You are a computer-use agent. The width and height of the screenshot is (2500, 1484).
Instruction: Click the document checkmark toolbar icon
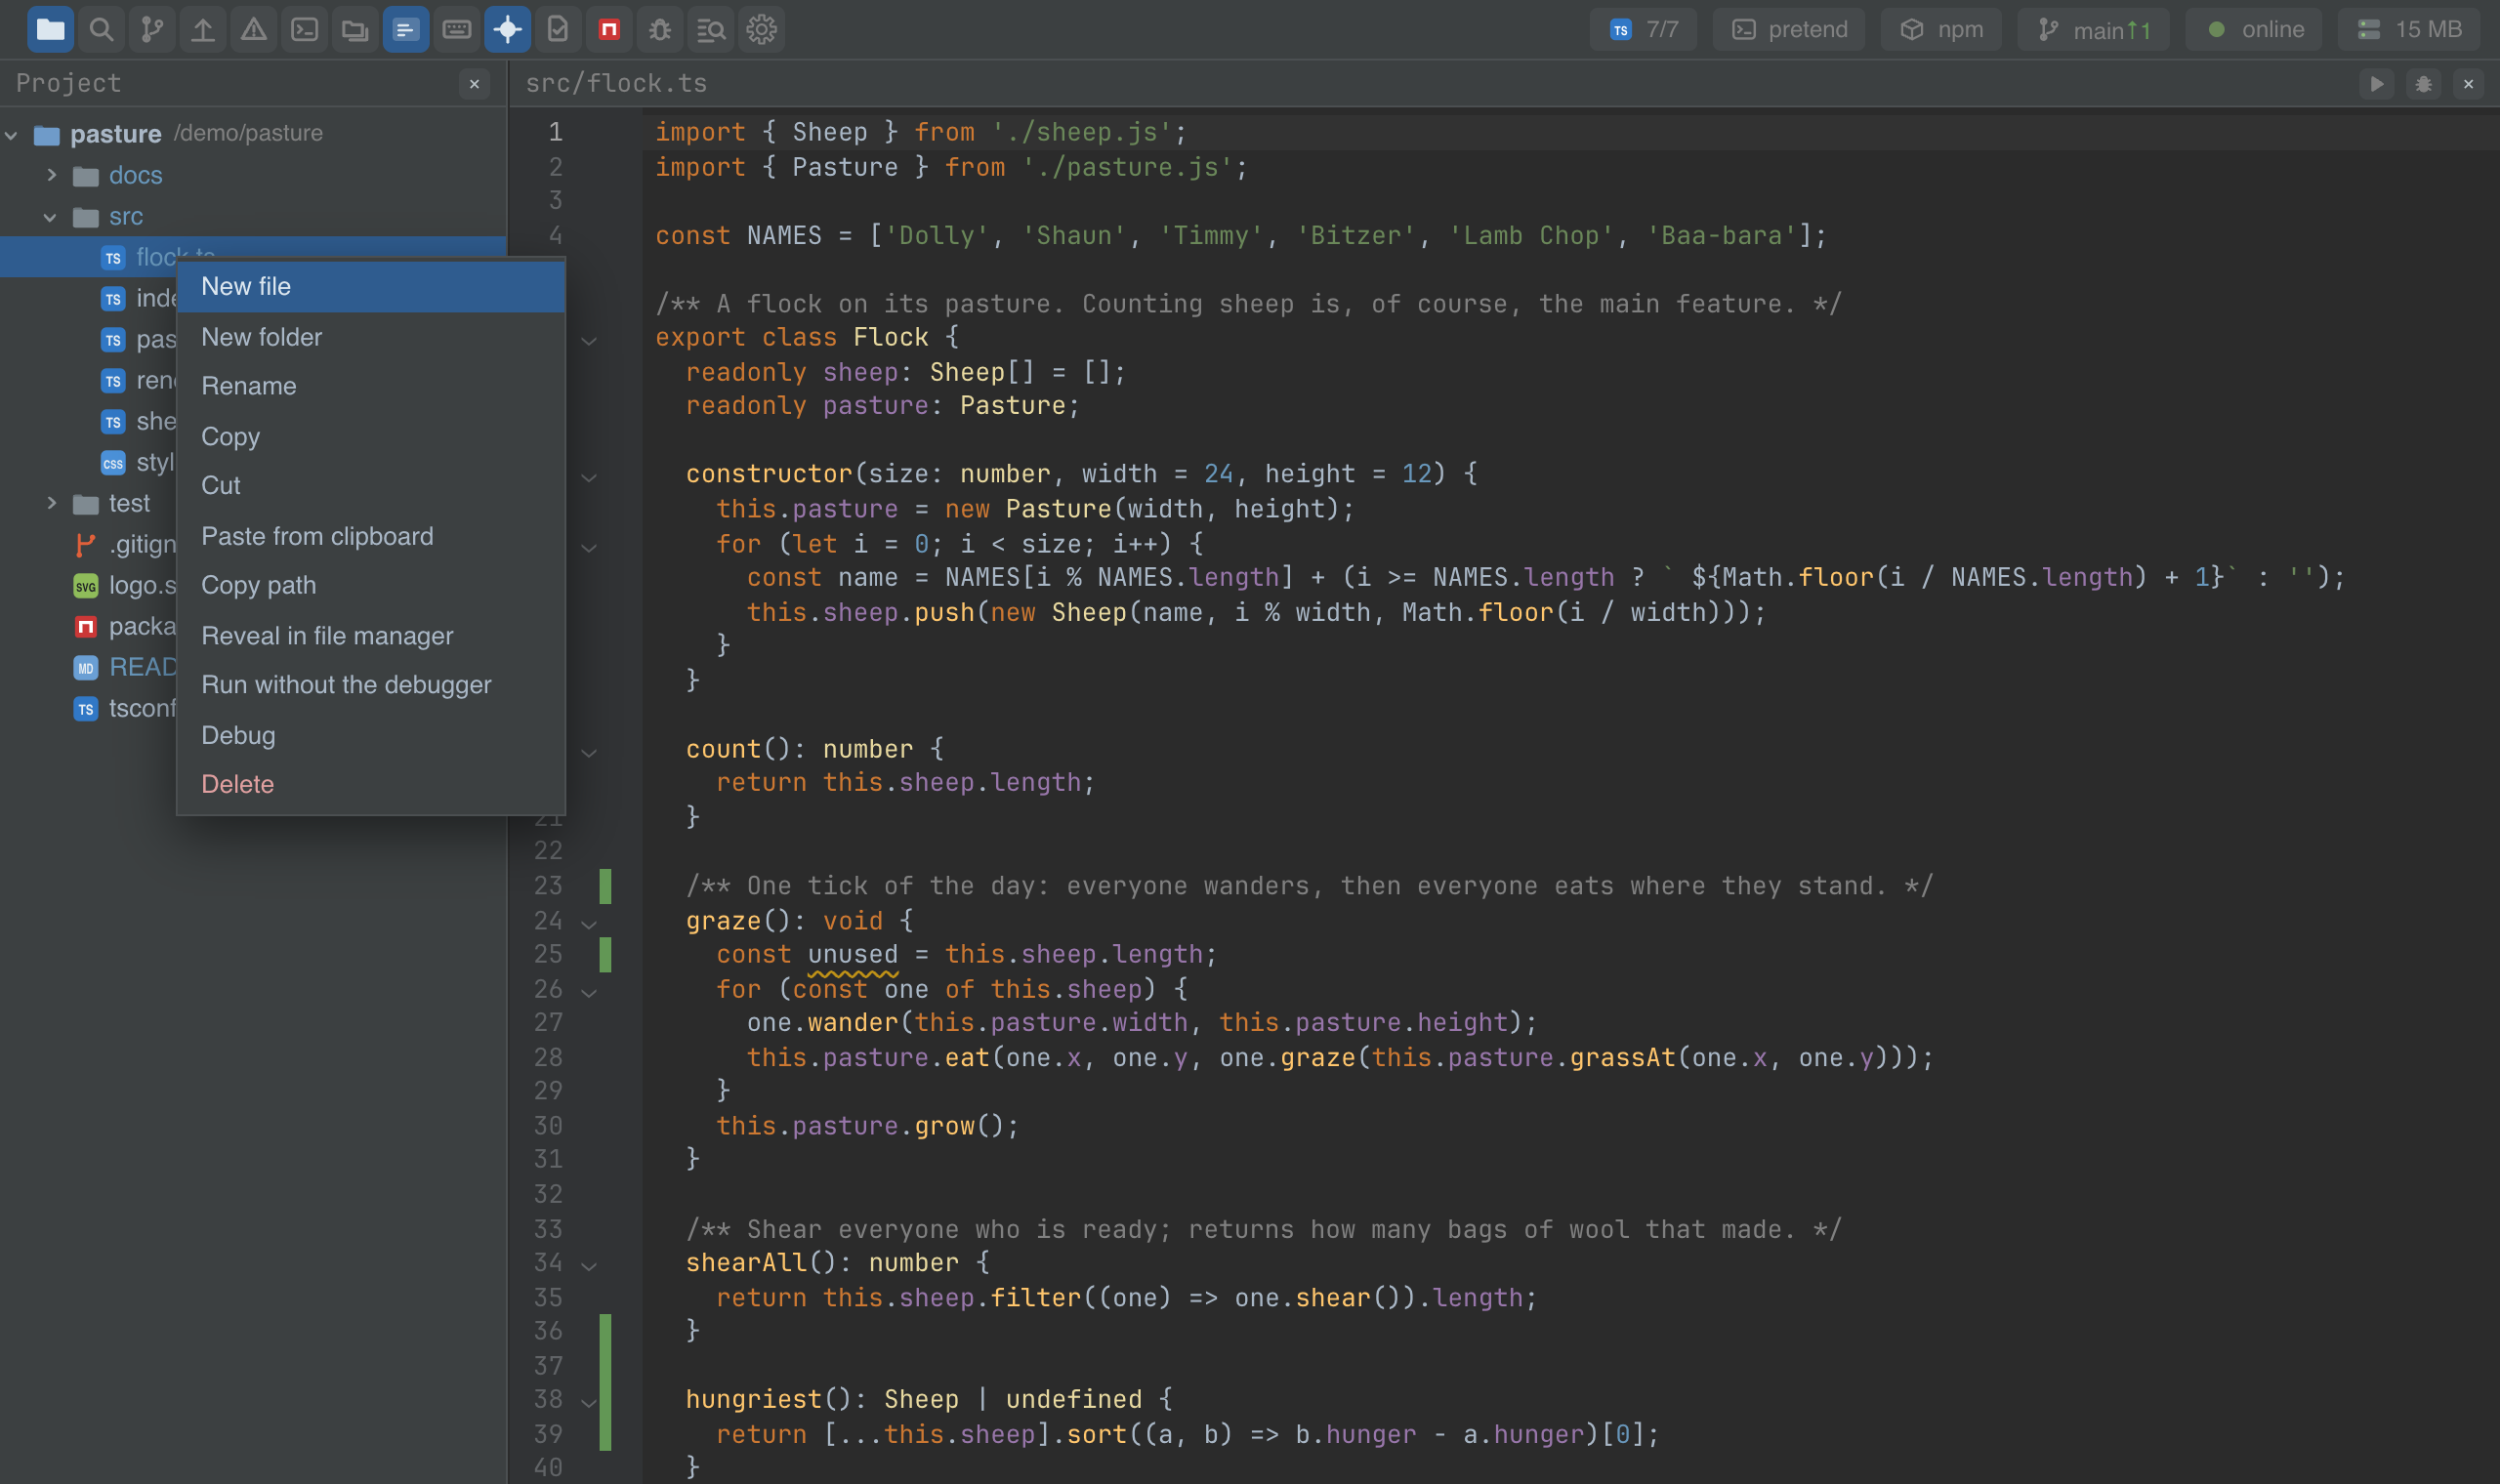[558, 30]
